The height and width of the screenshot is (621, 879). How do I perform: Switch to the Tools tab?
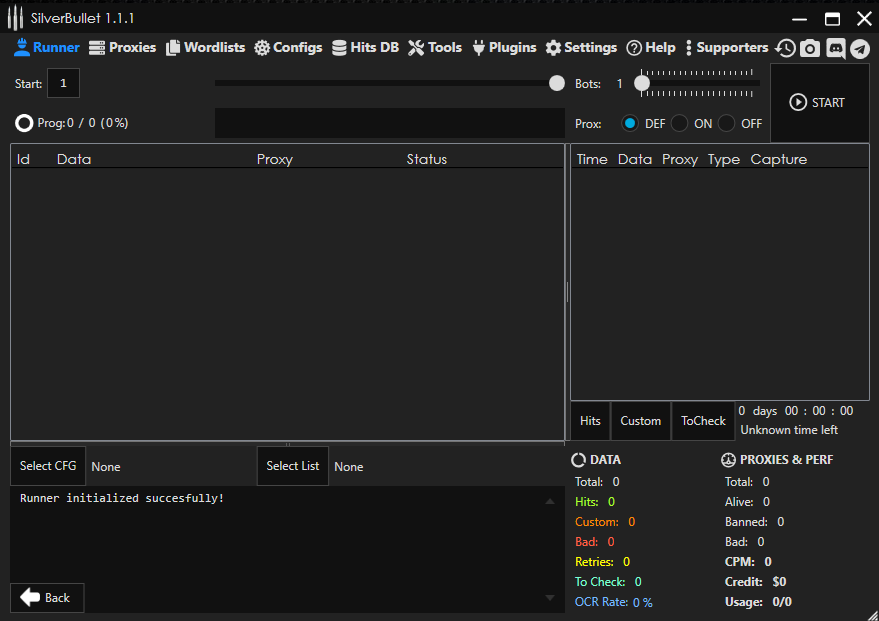(x=435, y=48)
